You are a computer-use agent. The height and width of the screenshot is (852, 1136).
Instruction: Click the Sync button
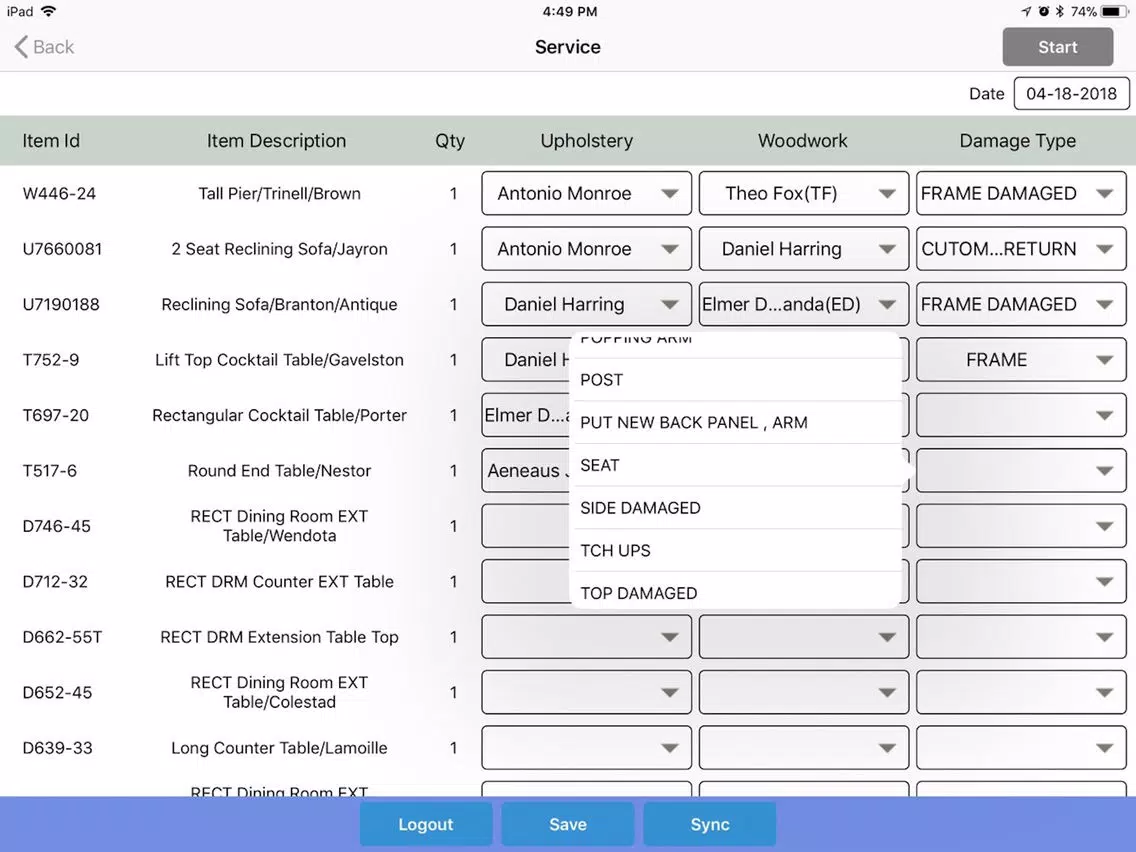point(710,824)
